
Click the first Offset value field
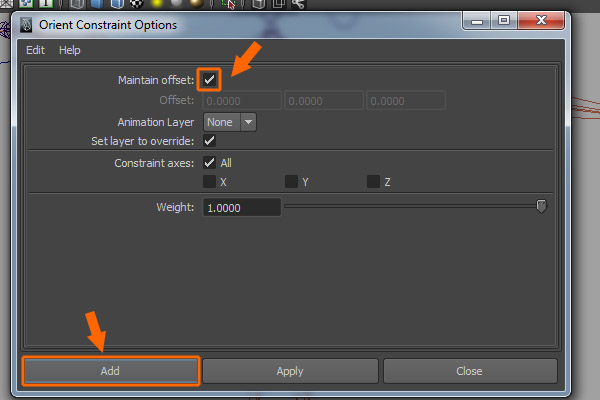coord(242,101)
